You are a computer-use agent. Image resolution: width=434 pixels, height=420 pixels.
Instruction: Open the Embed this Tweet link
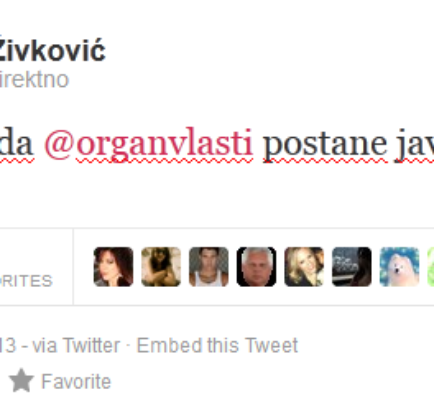click(x=217, y=345)
